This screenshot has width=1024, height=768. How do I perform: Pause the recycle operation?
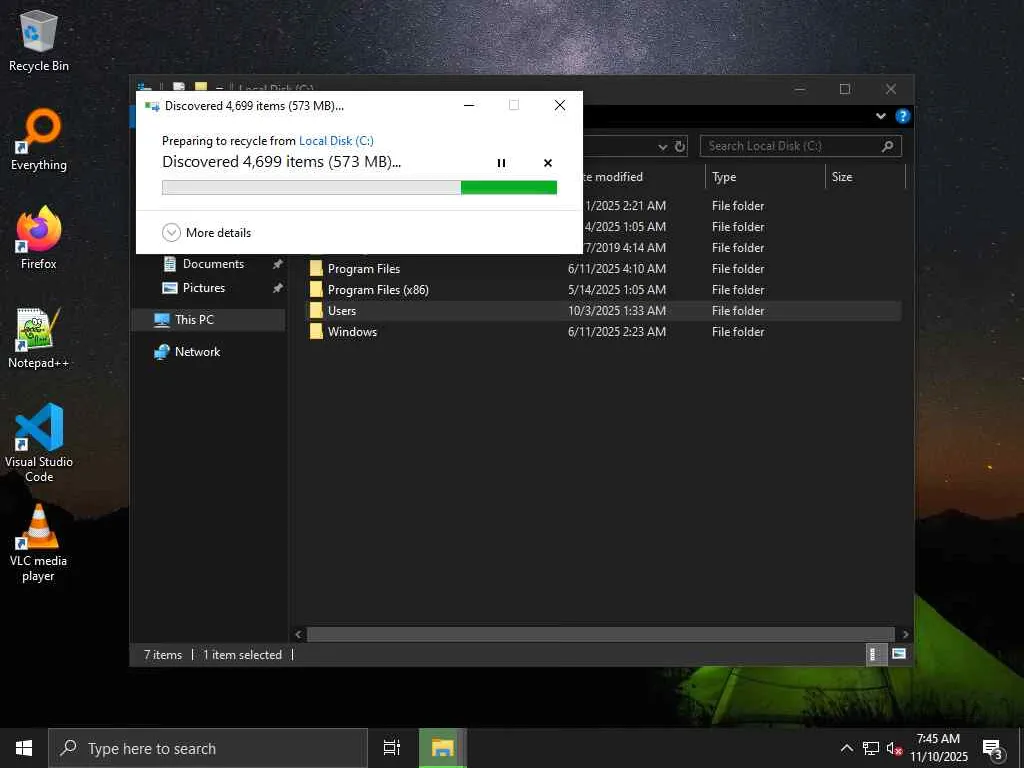[x=501, y=163]
